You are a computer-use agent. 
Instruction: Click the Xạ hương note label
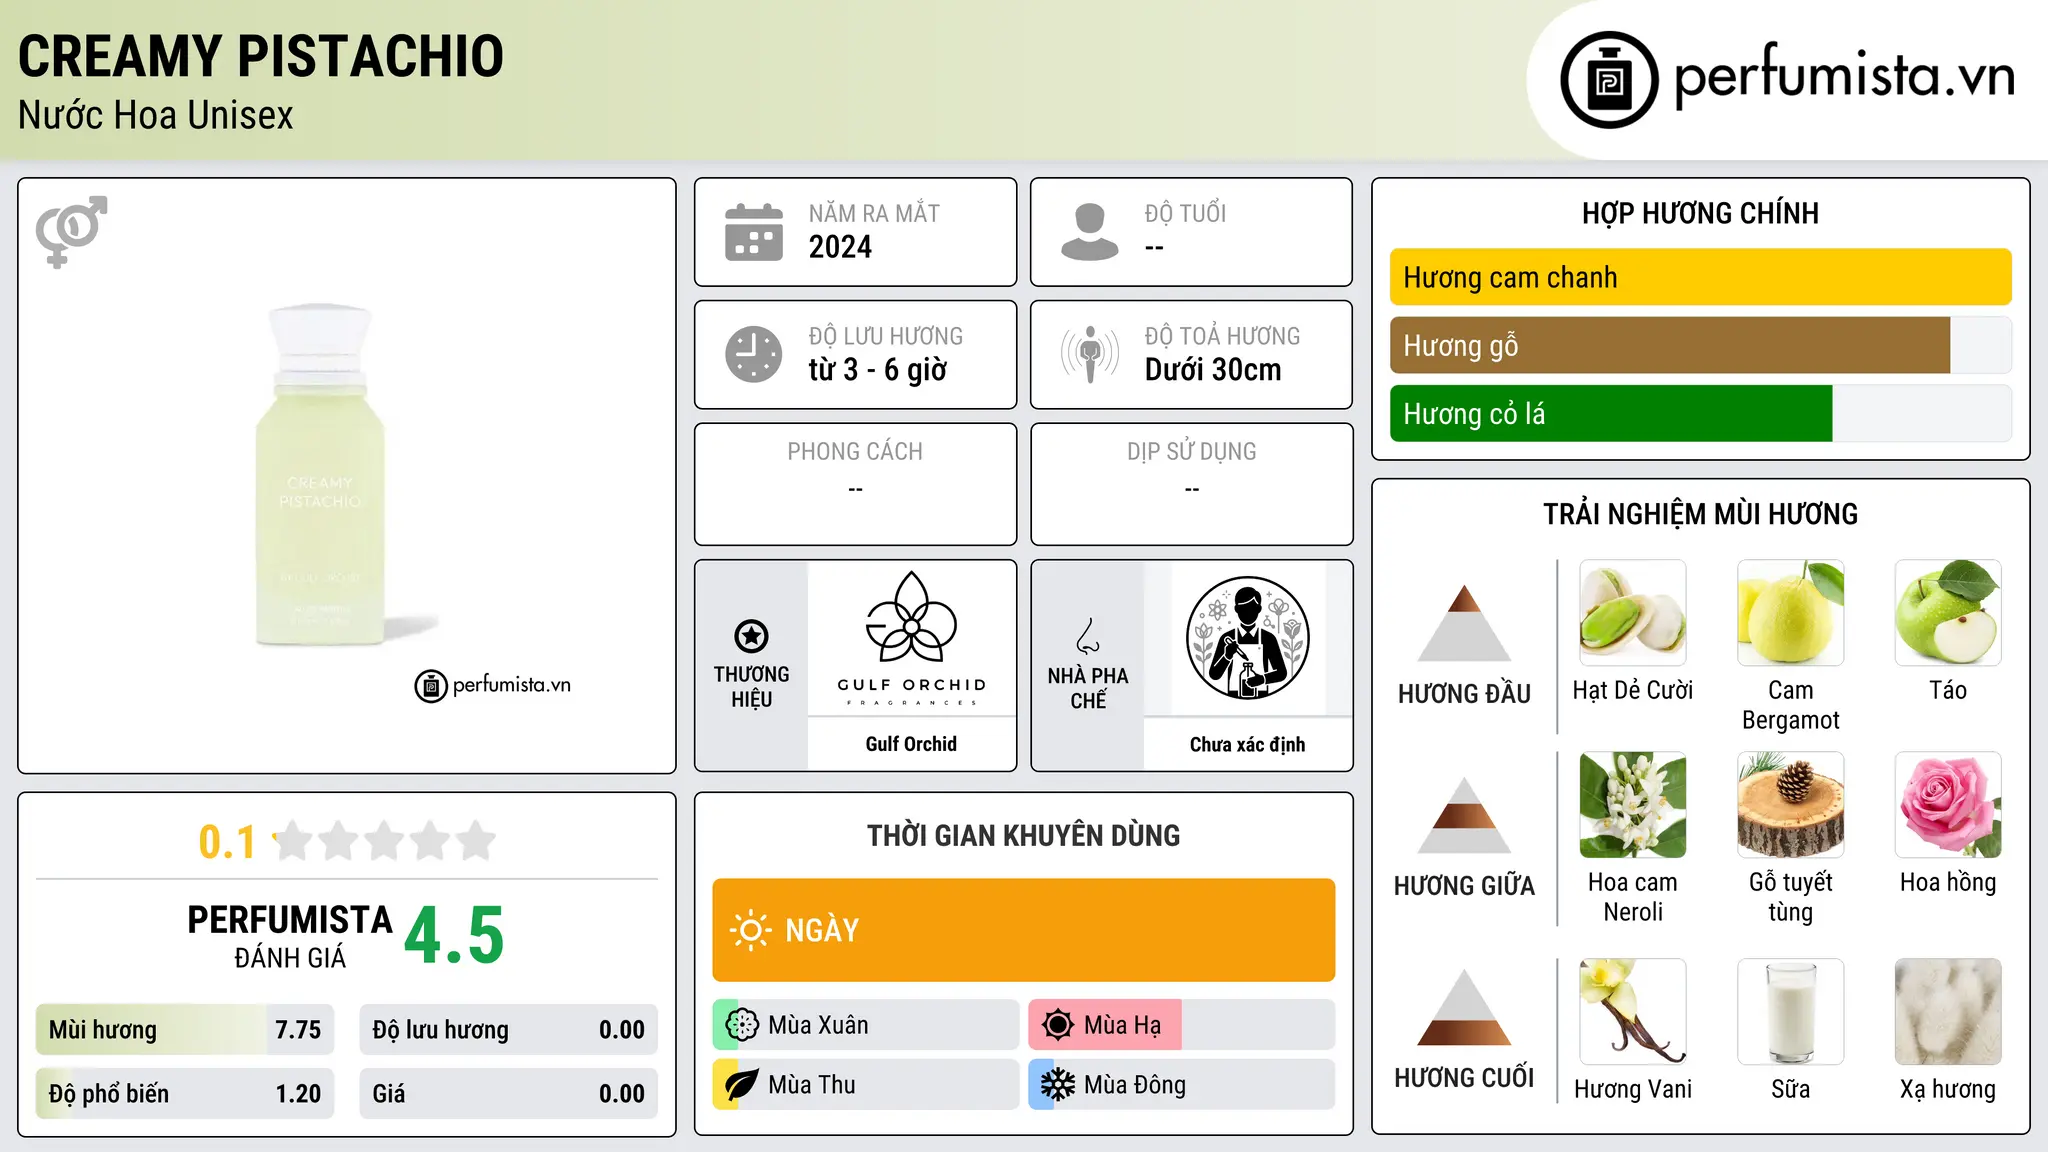[1948, 1089]
